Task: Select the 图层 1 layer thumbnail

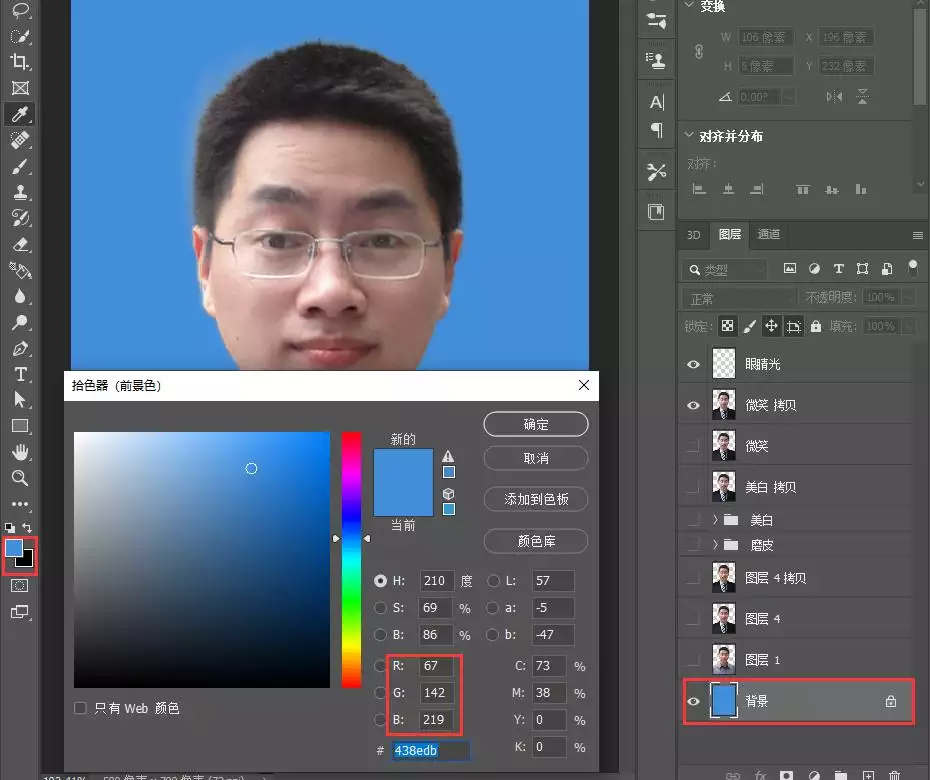Action: (x=724, y=660)
